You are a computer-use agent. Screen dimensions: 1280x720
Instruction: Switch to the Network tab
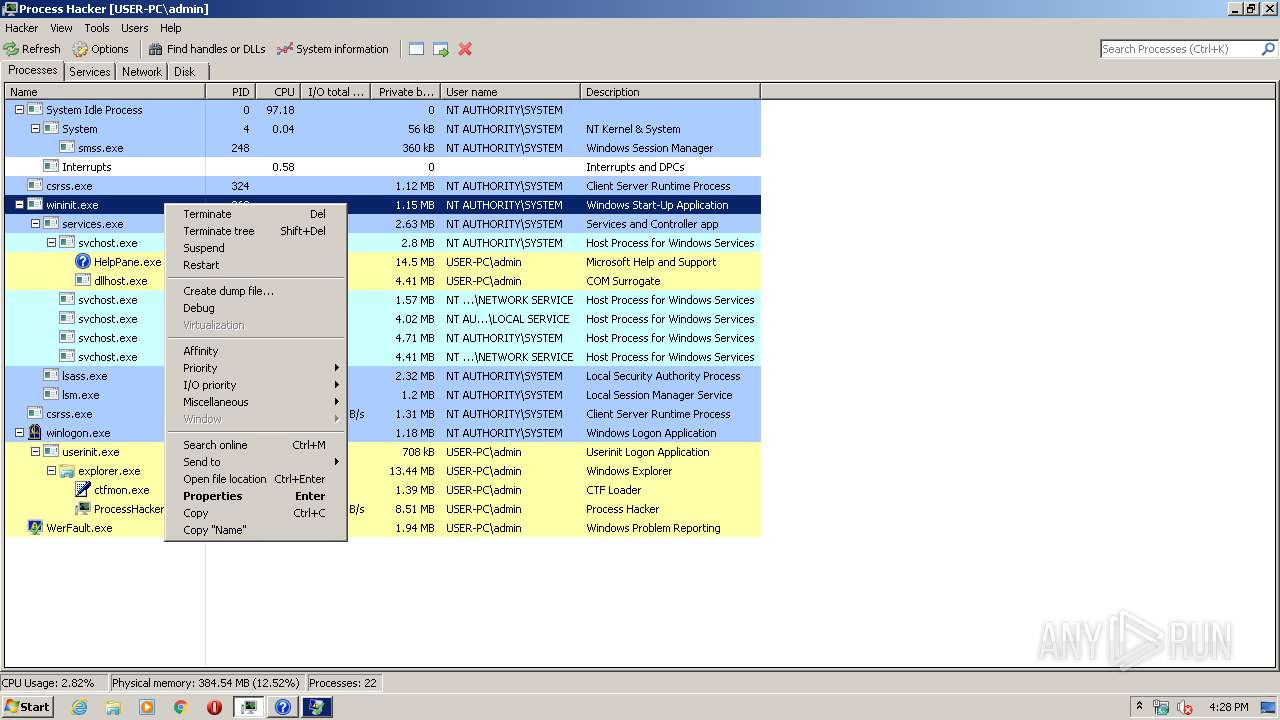point(141,72)
